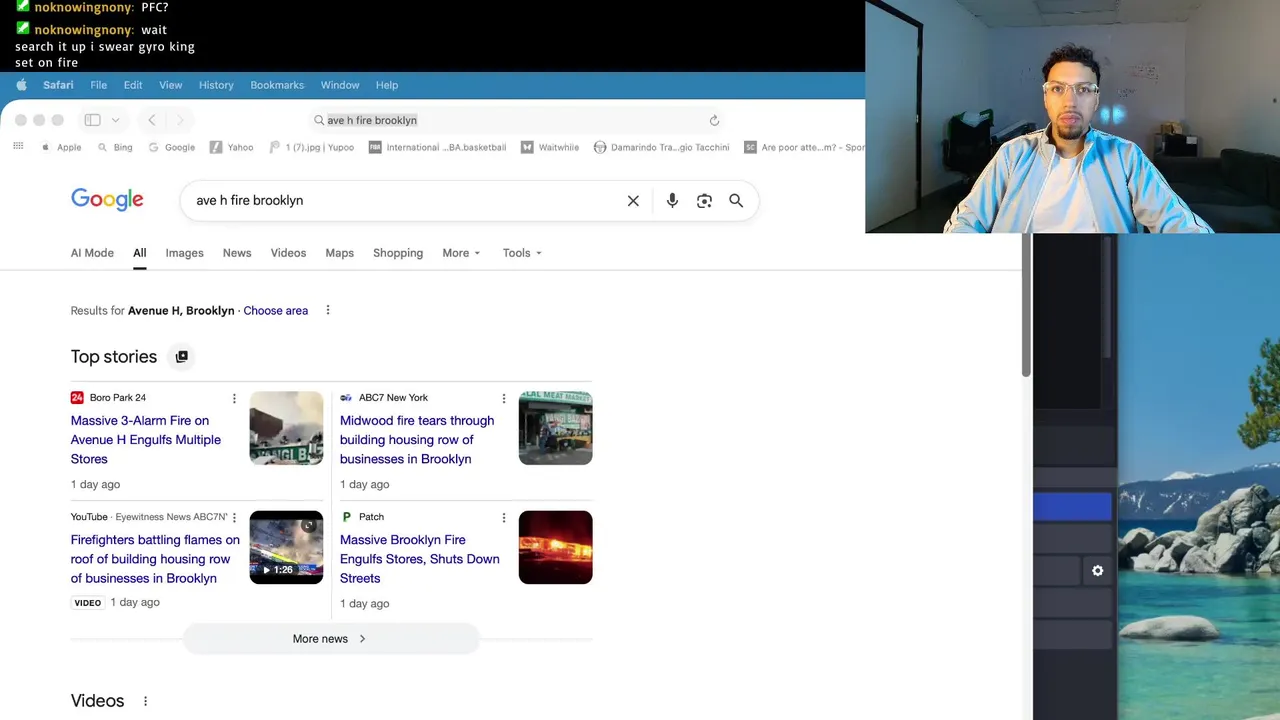This screenshot has width=1280, height=720.
Task: Open the Safari menu
Action: (x=58, y=85)
